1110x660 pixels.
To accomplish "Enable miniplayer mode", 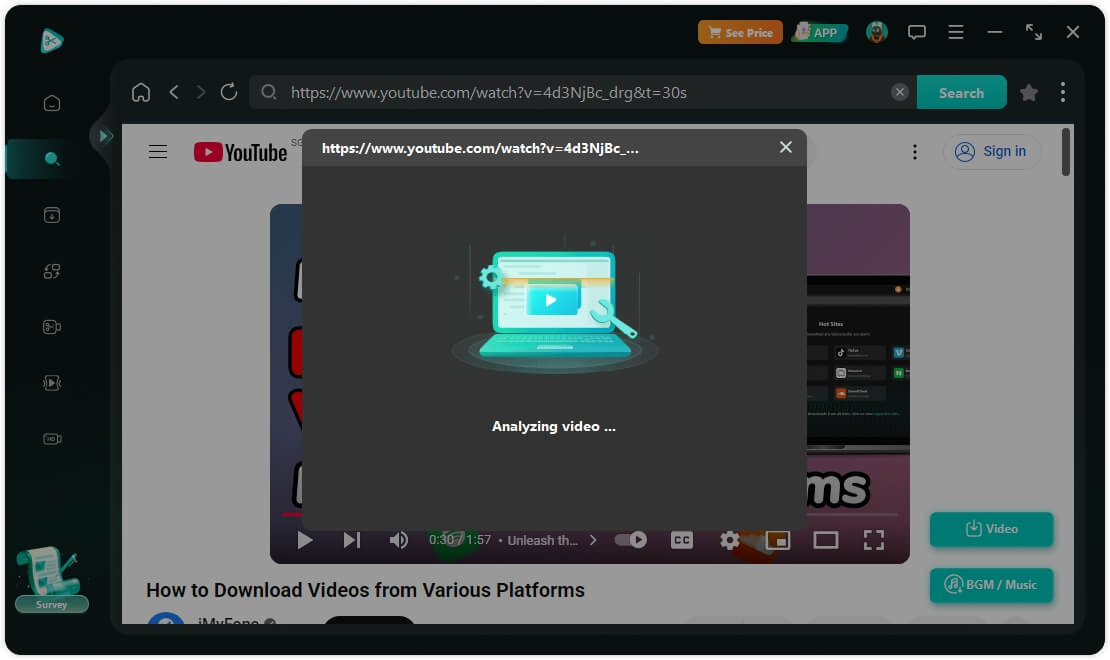I will click(x=778, y=540).
